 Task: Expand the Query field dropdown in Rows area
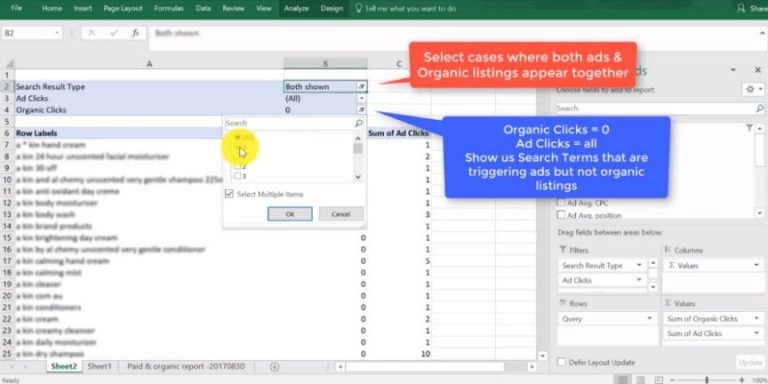[649, 318]
